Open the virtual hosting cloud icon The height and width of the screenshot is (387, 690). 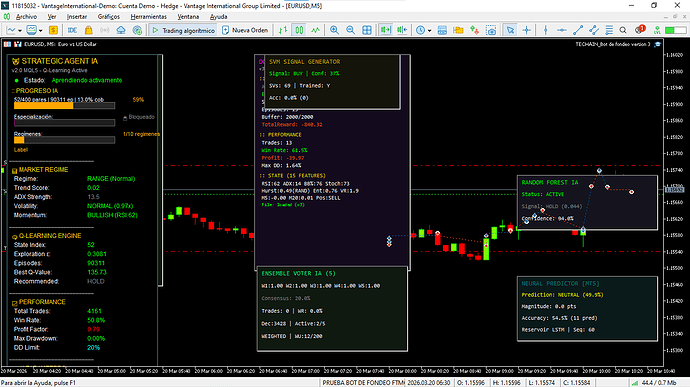point(121,30)
